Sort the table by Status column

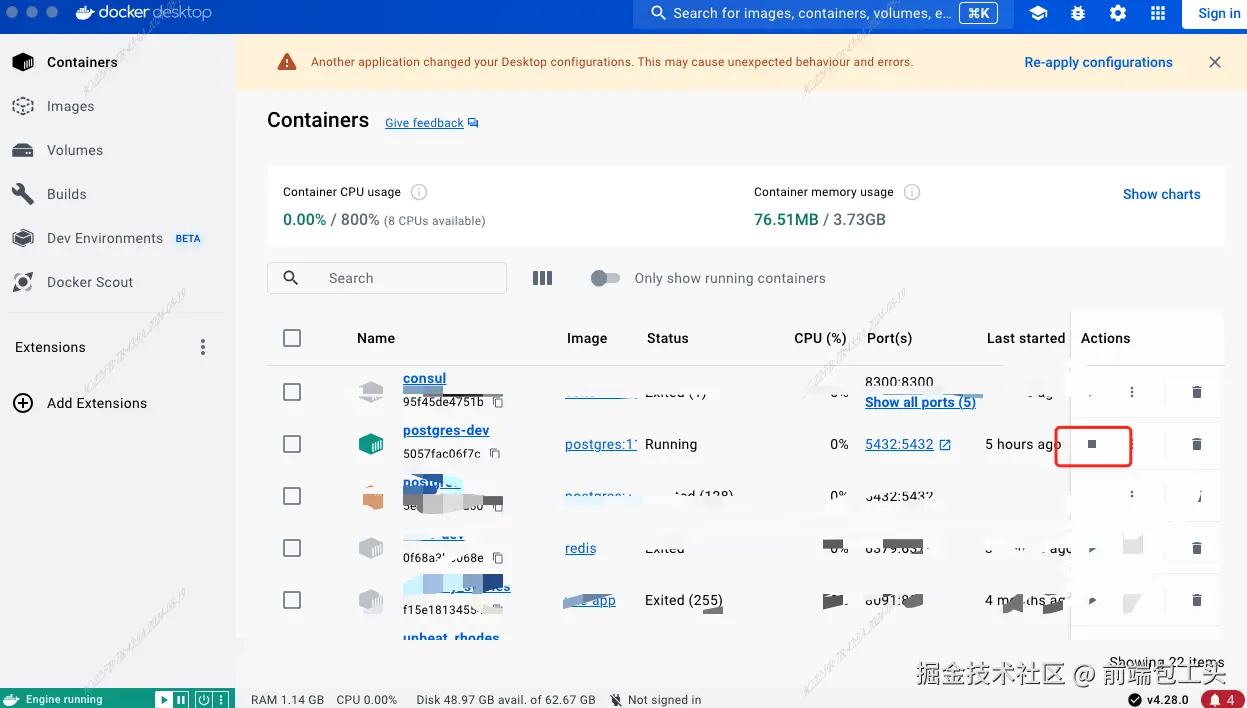[668, 338]
